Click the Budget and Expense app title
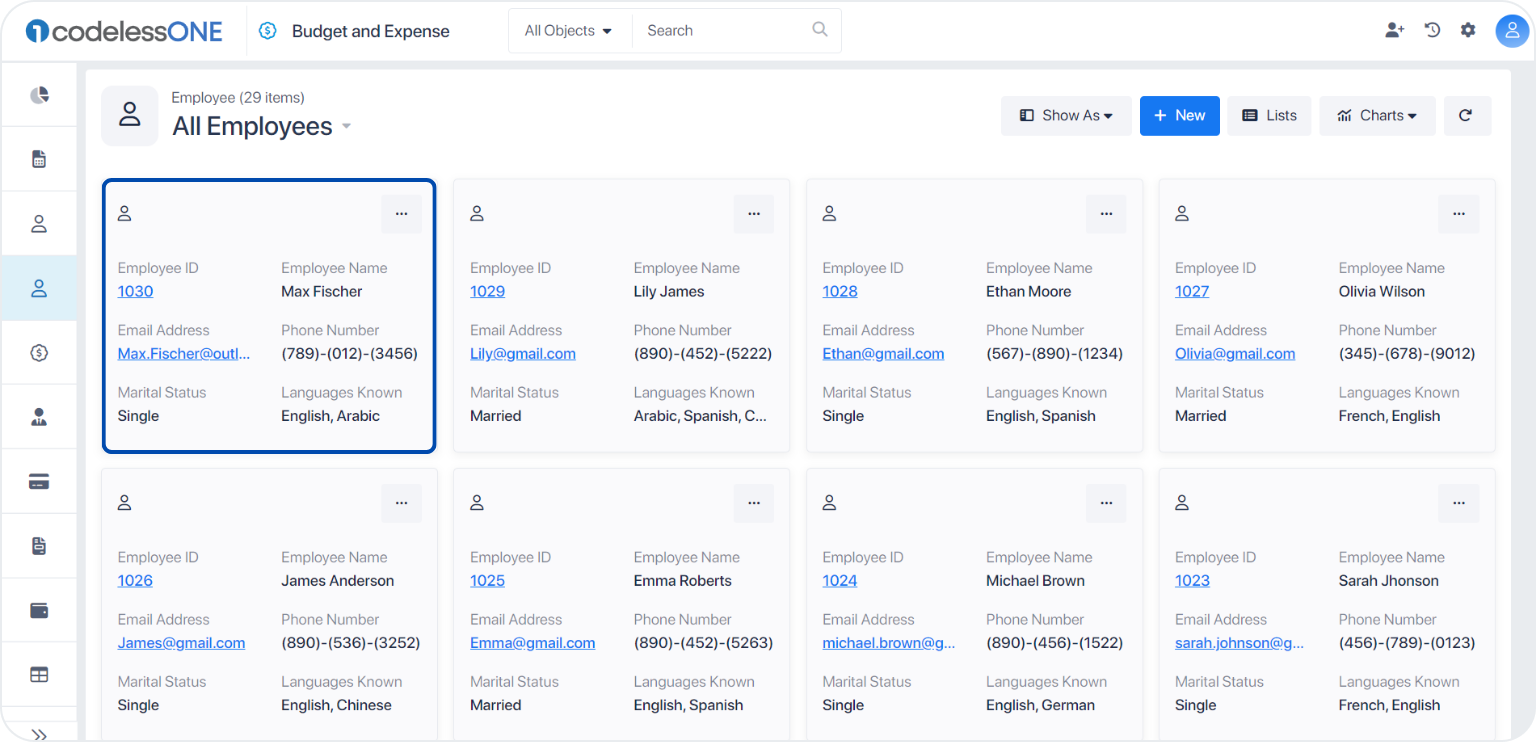The width and height of the screenshot is (1536, 742). coord(370,31)
